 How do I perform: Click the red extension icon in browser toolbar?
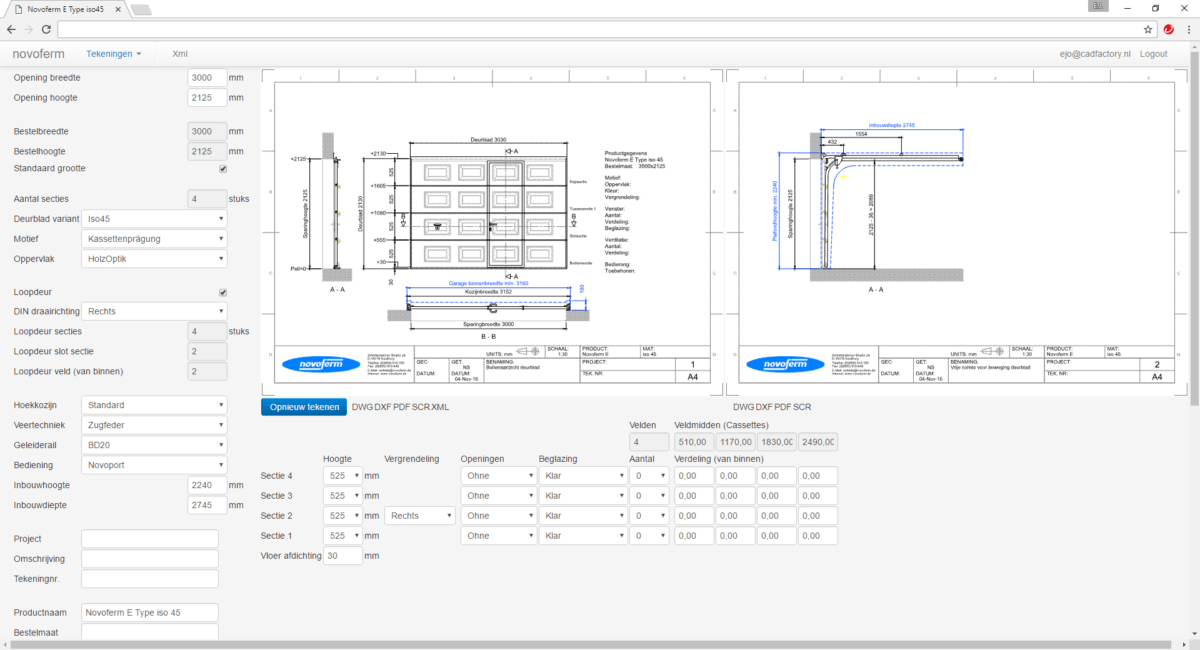click(x=1168, y=29)
